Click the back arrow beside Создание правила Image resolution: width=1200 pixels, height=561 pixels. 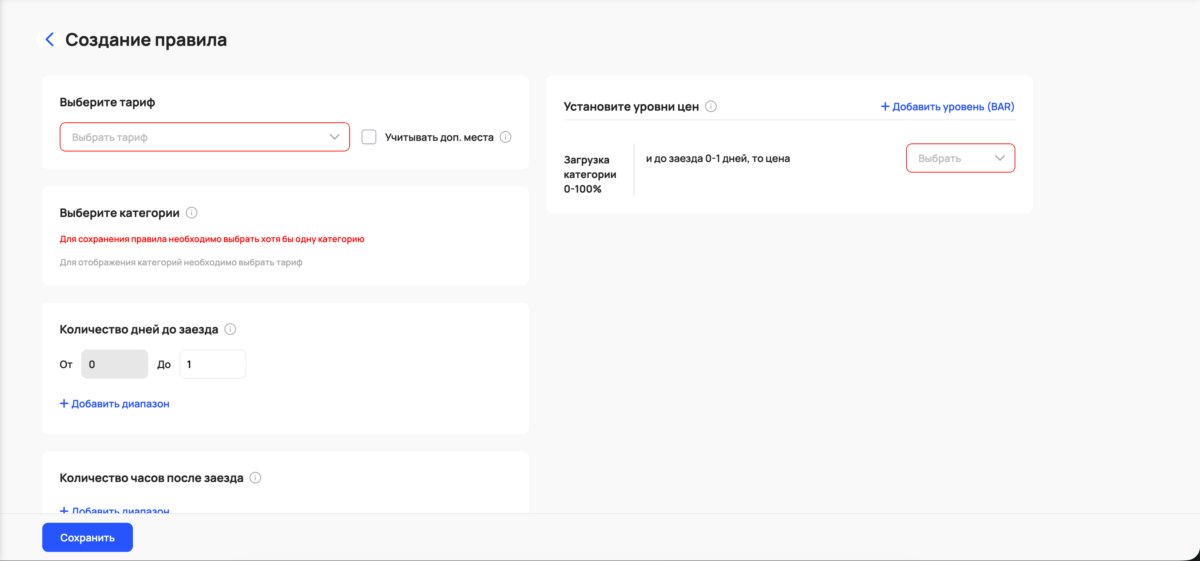click(x=50, y=40)
